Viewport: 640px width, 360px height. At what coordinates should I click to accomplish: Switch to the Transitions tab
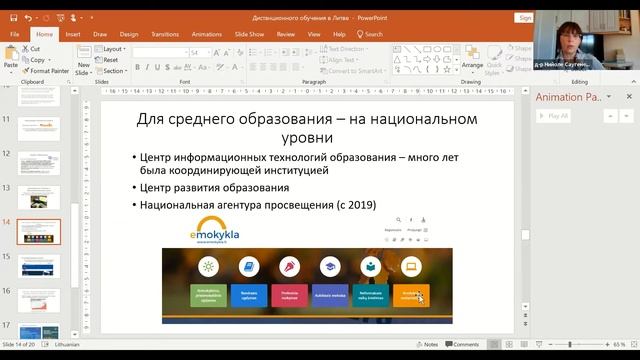point(165,34)
